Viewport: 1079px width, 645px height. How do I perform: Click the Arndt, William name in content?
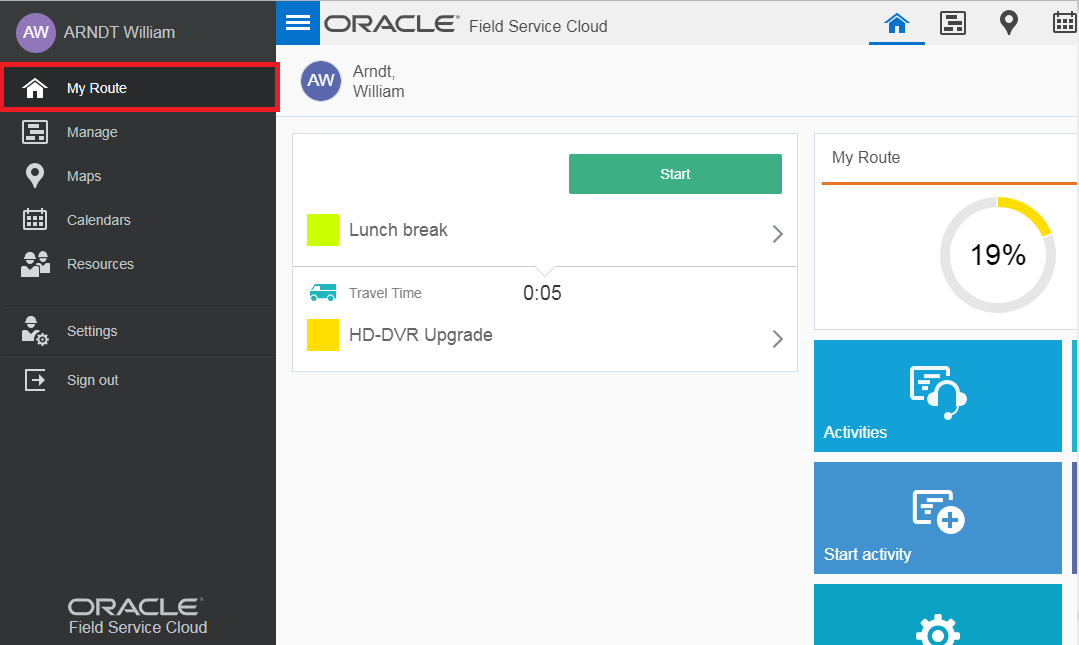[x=378, y=81]
